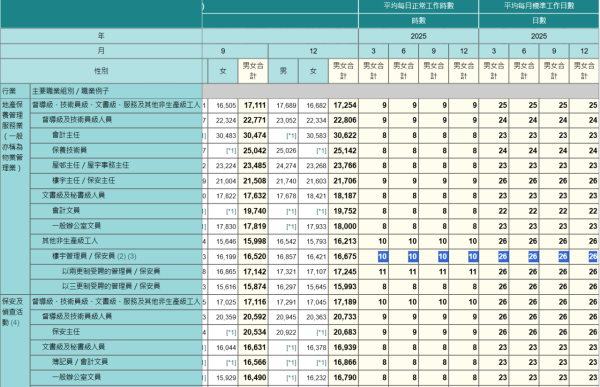Viewport: 600px width, 387px height.
Task: Click the wage value 22,771
Action: pyautogui.click(x=254, y=120)
